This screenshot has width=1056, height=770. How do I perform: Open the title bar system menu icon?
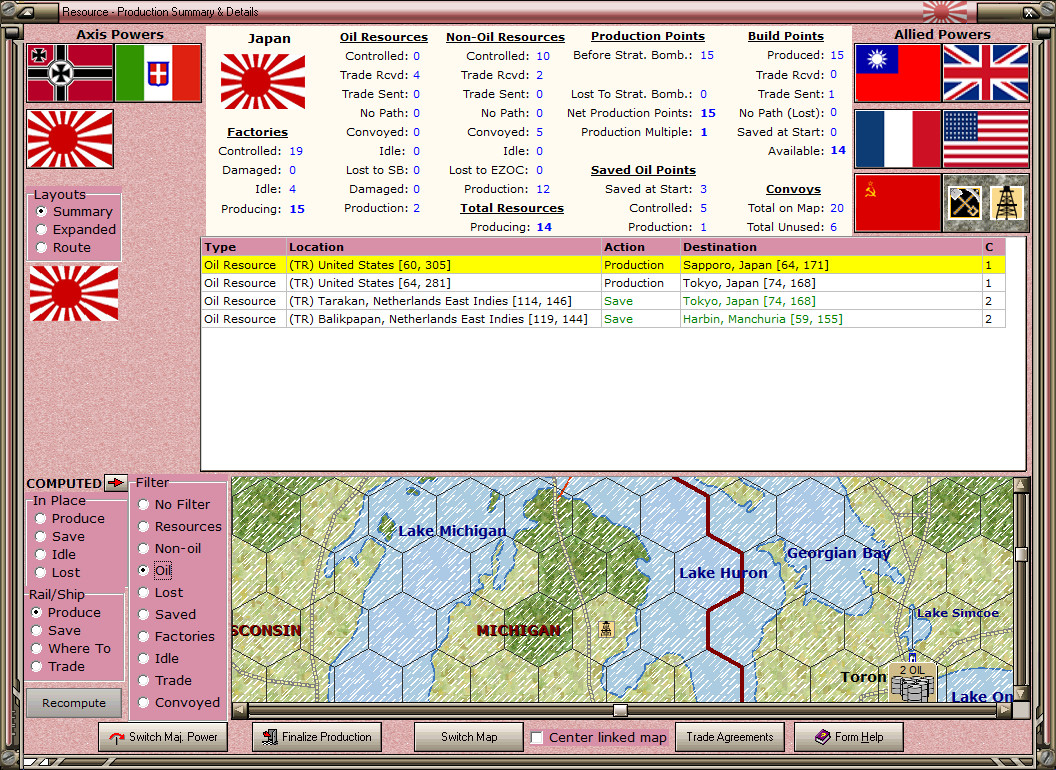(x=22, y=12)
